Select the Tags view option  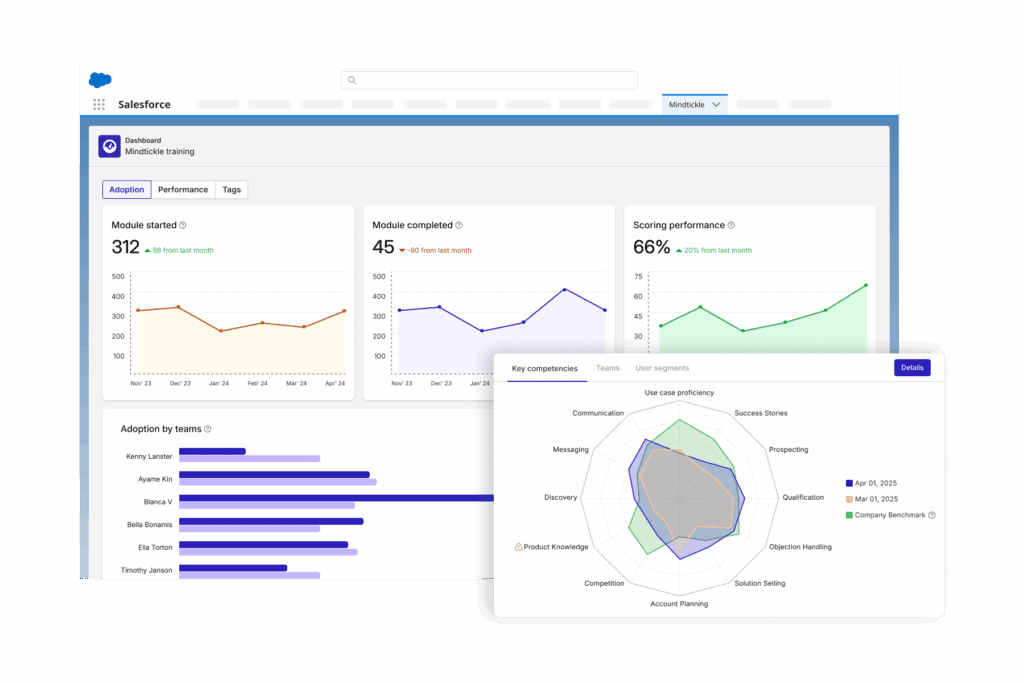click(x=232, y=189)
